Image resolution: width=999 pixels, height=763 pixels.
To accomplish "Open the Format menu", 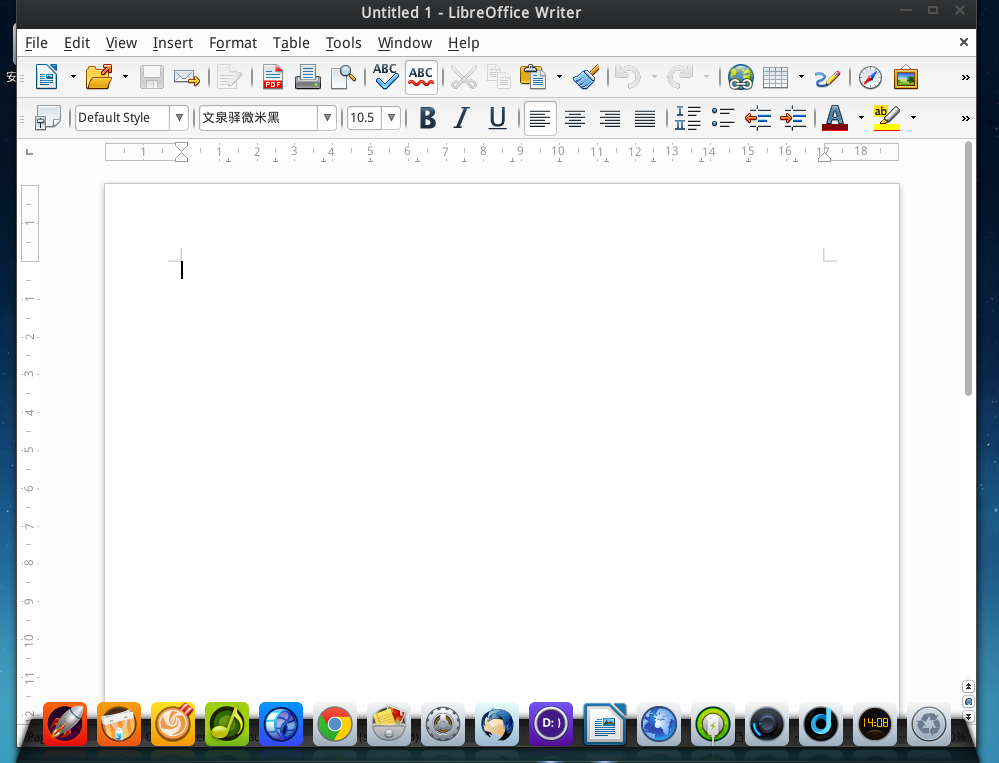I will pos(232,43).
